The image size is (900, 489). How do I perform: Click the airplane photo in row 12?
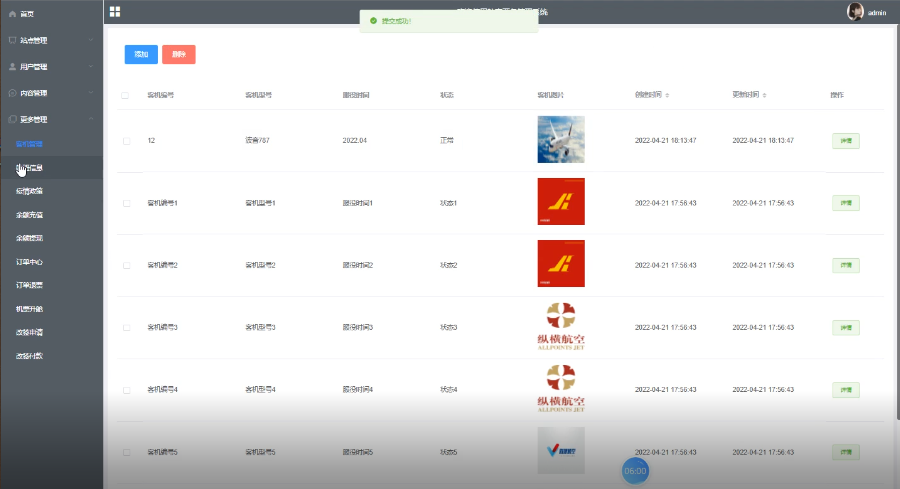561,139
